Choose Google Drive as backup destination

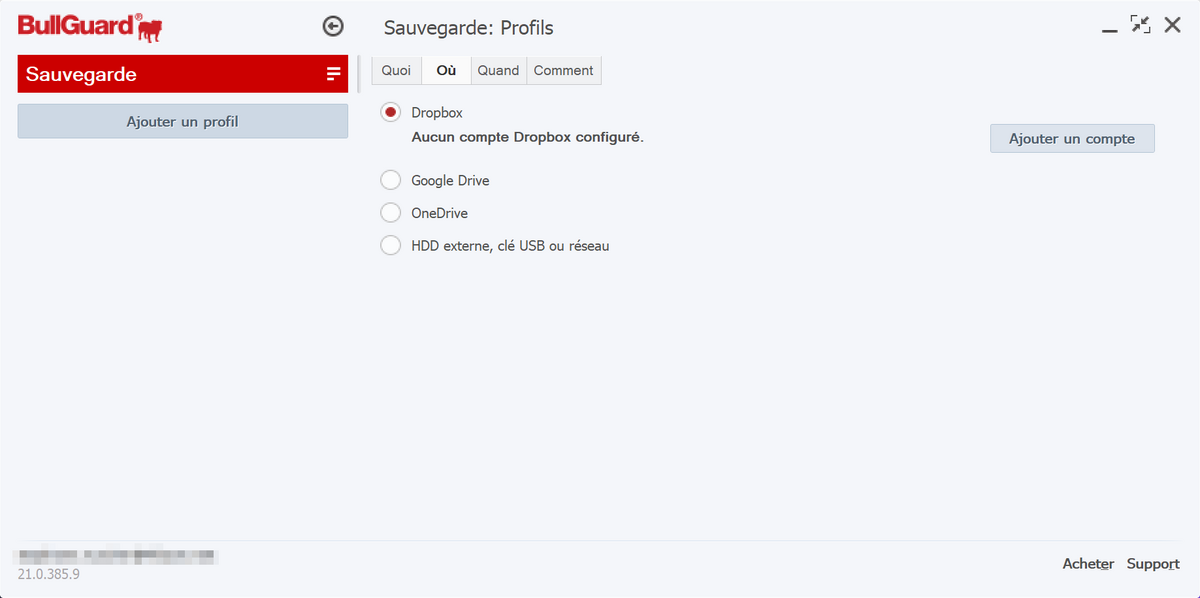tap(391, 181)
